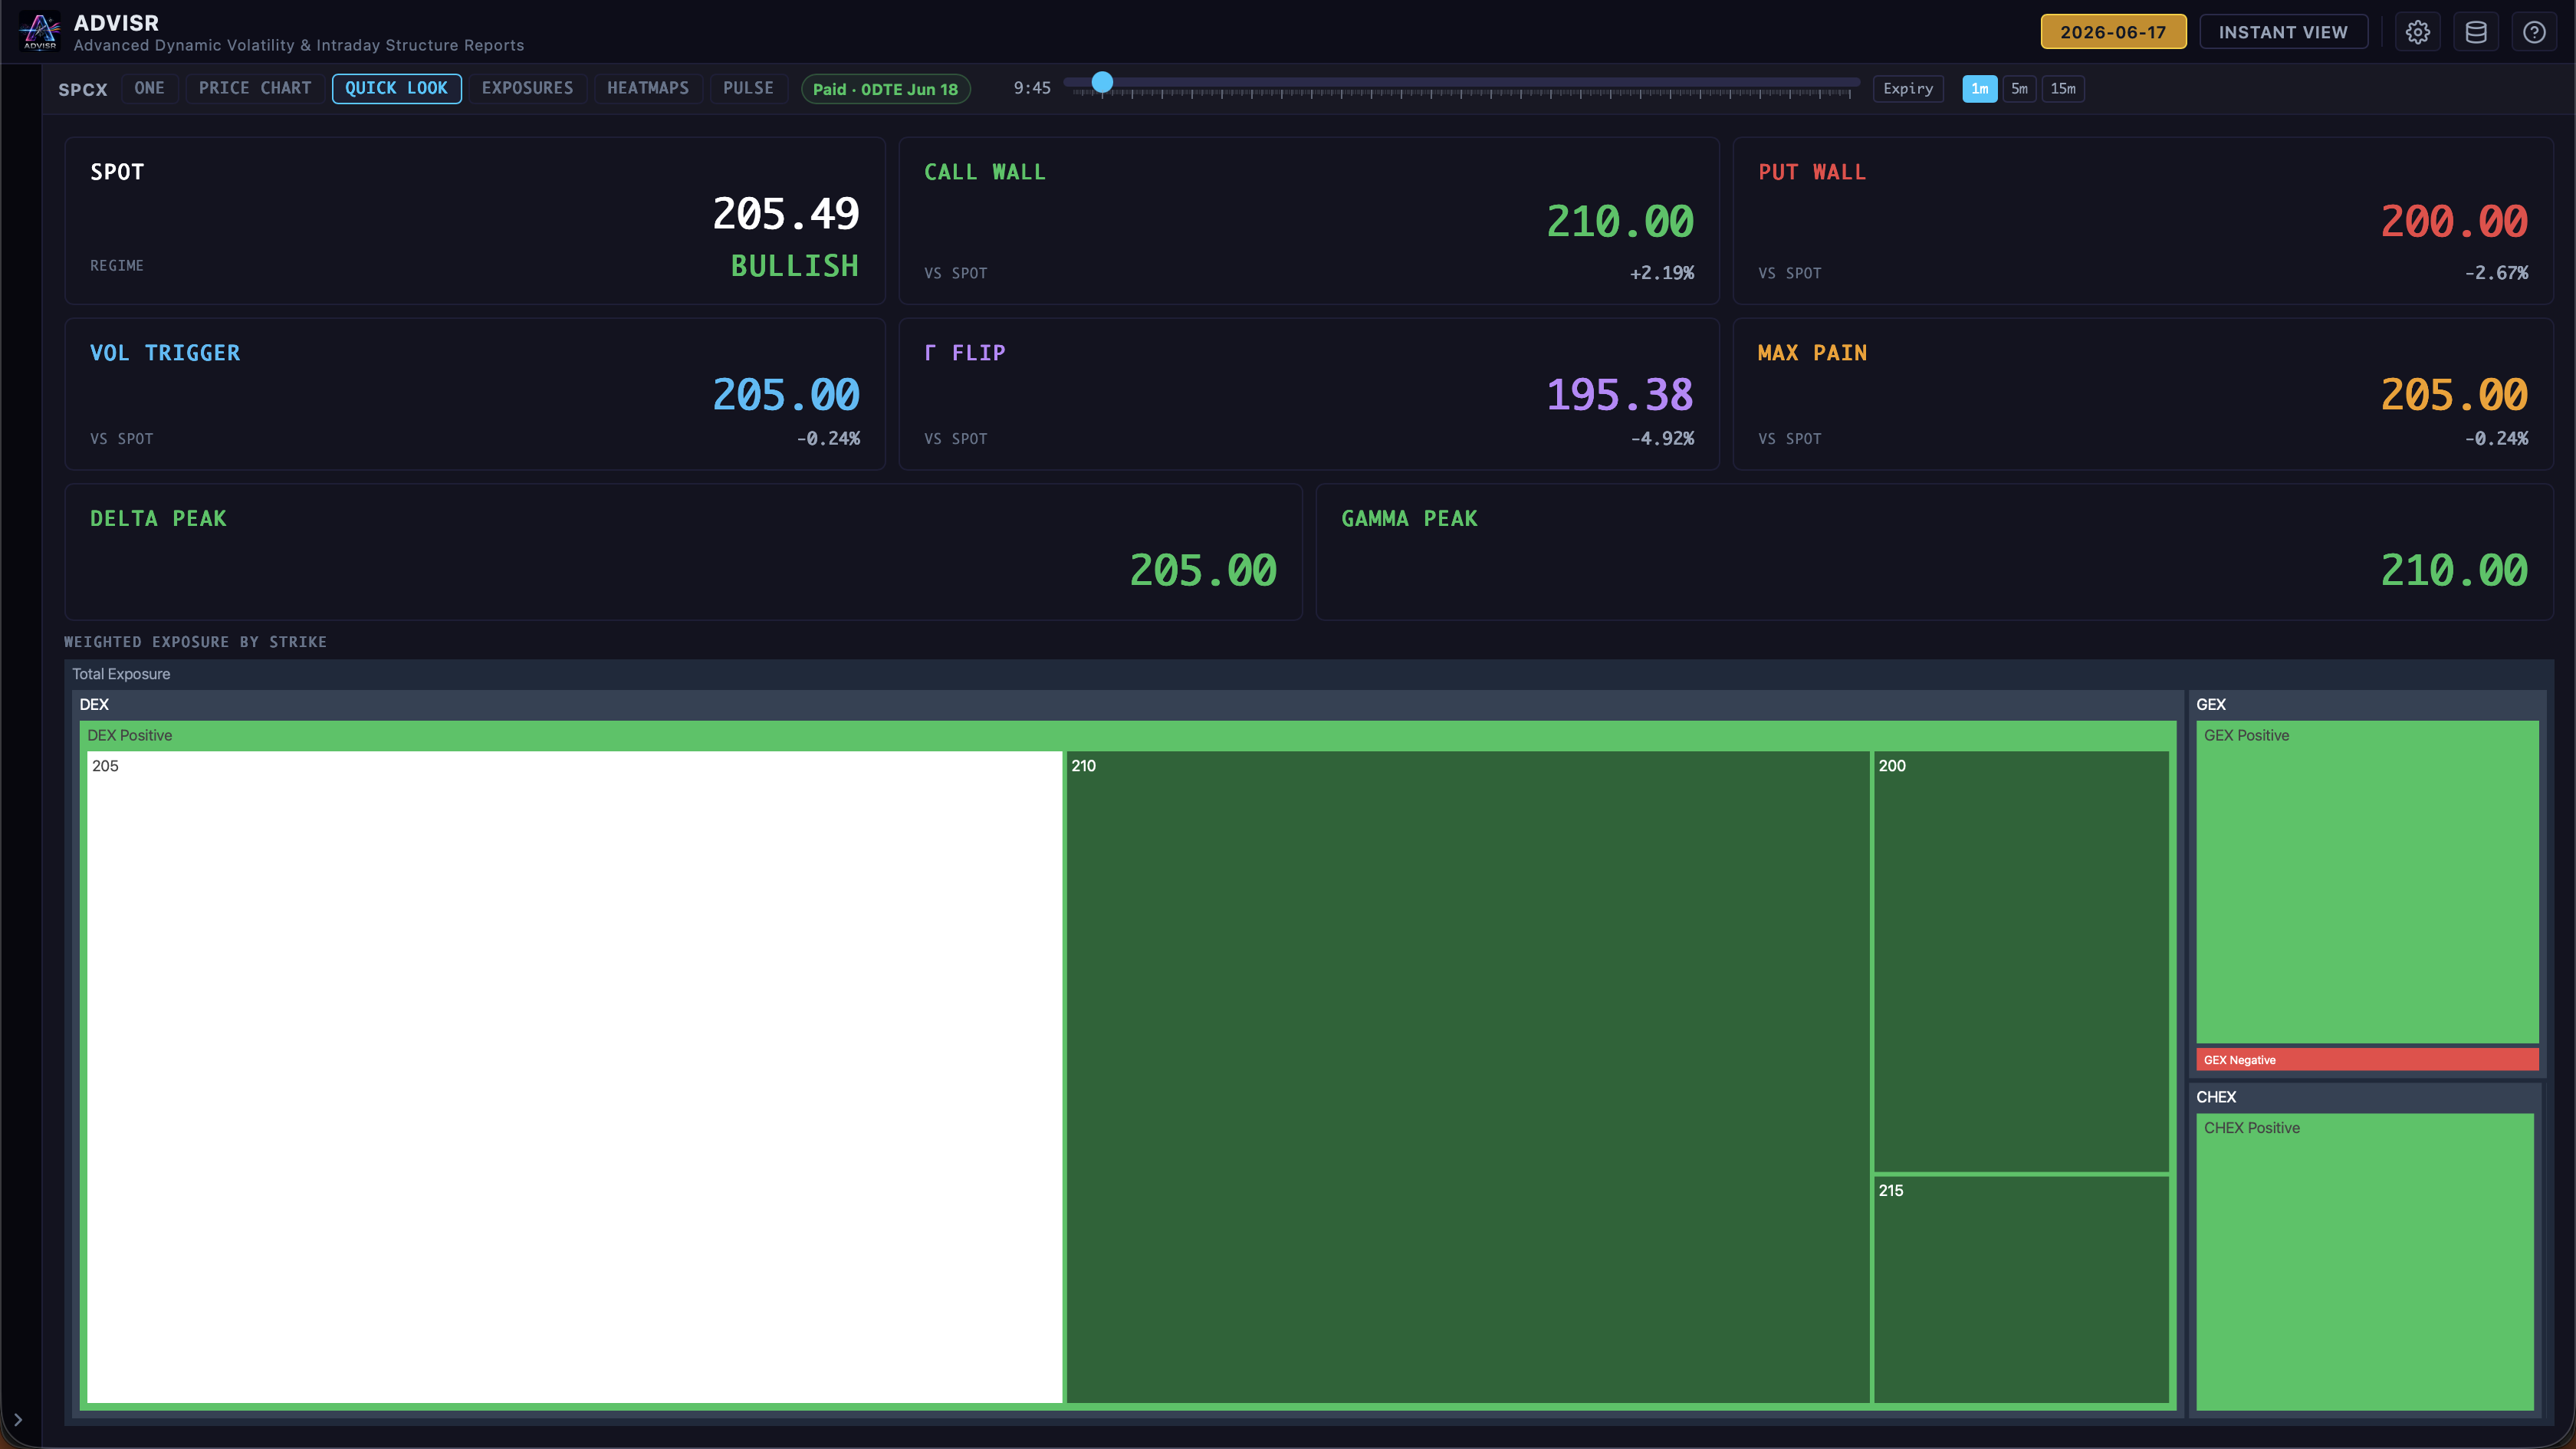
Task: Click the -2.67% put wall percentage
Action: pos(2496,273)
